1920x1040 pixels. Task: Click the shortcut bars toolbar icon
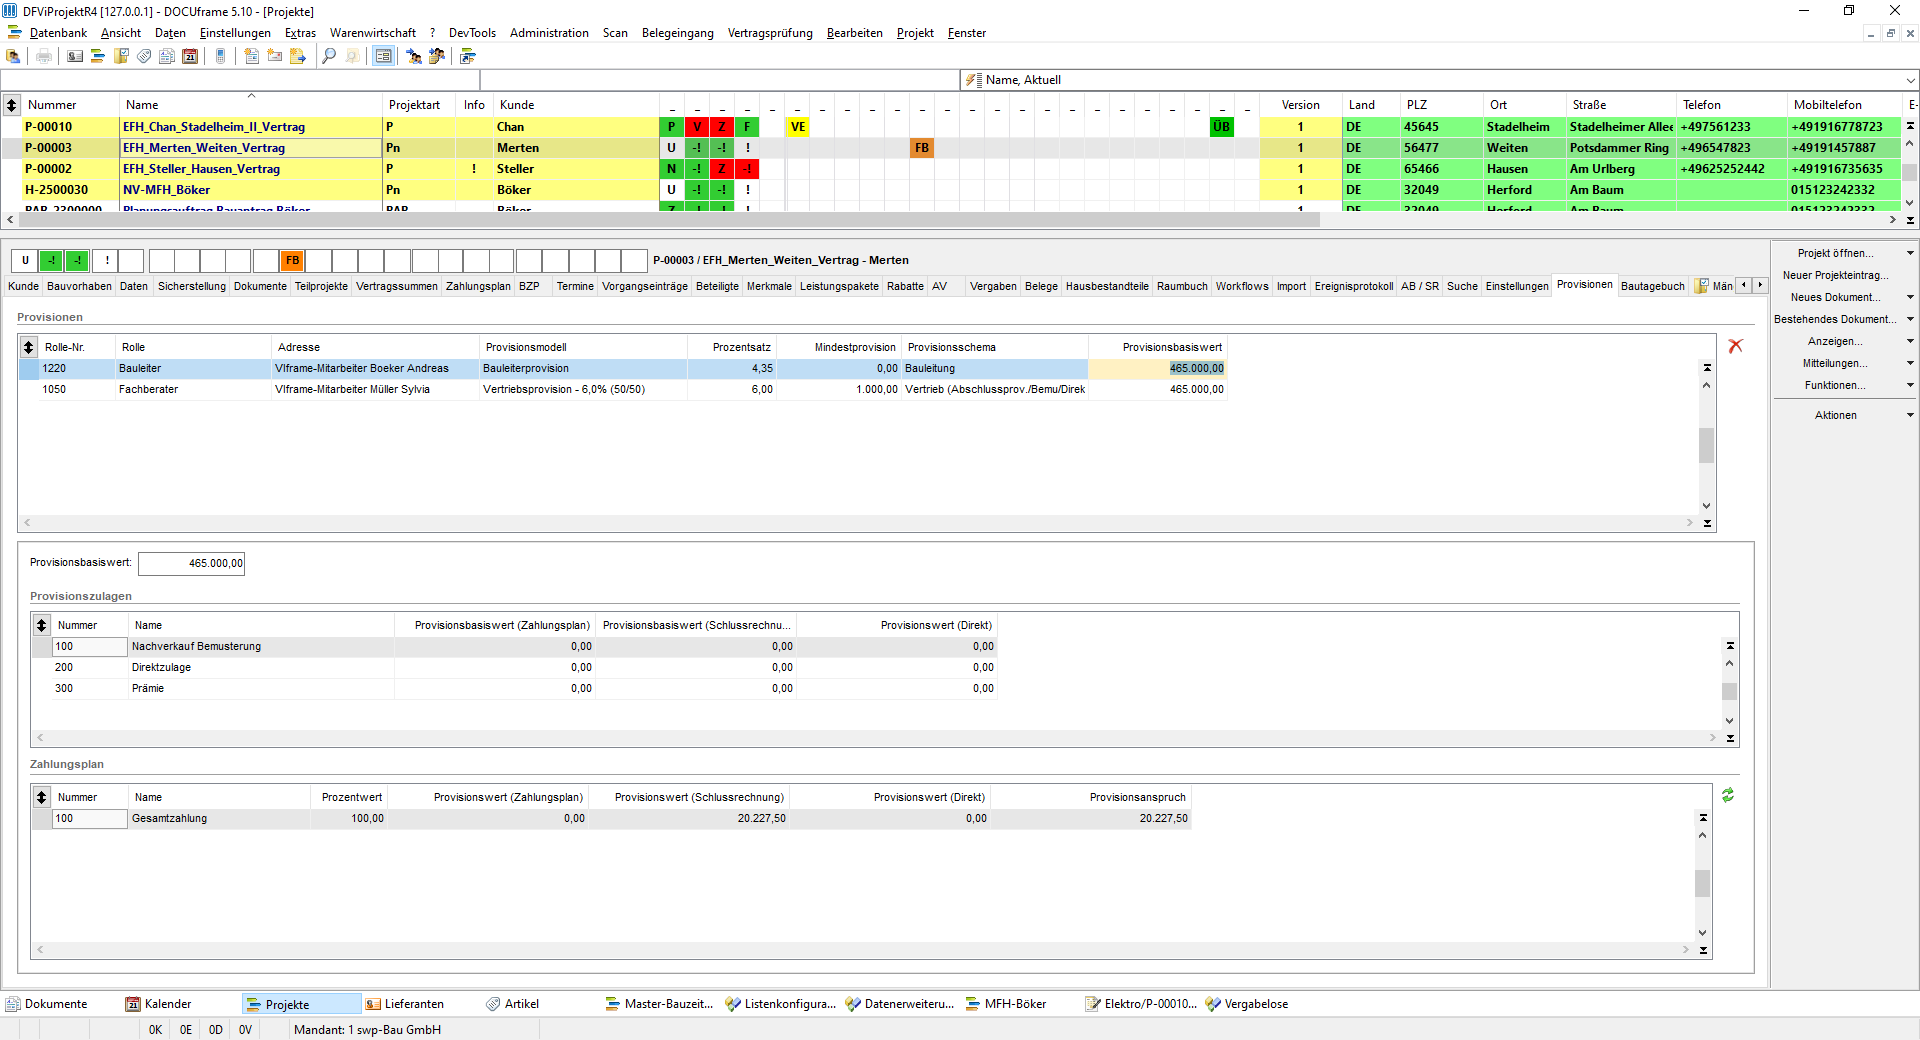(x=468, y=56)
